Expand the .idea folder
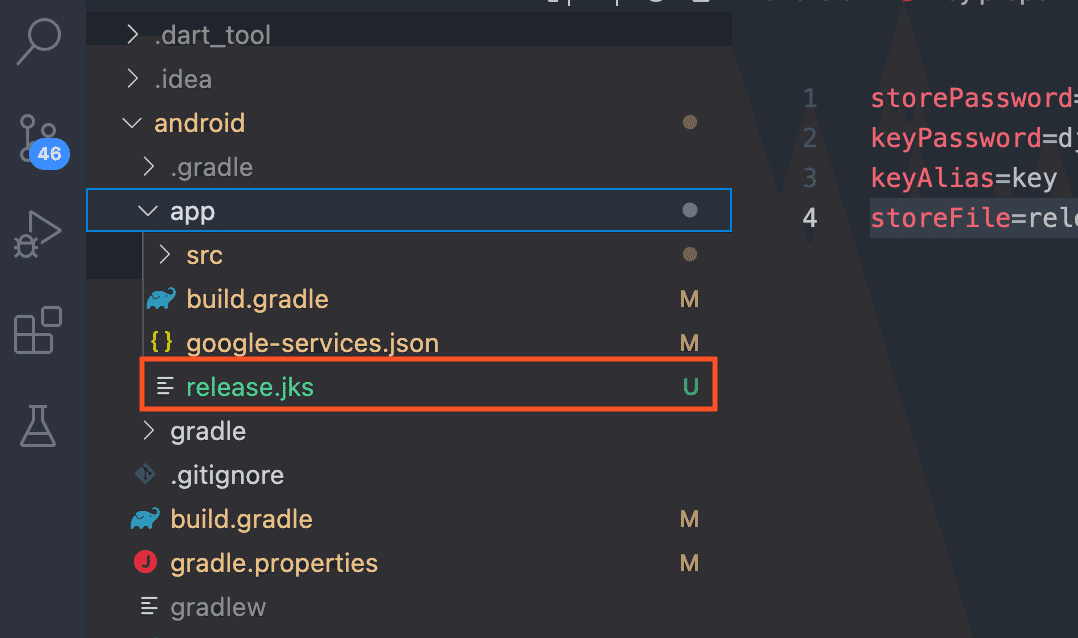Screen dimensions: 1078x638 tap(132, 79)
